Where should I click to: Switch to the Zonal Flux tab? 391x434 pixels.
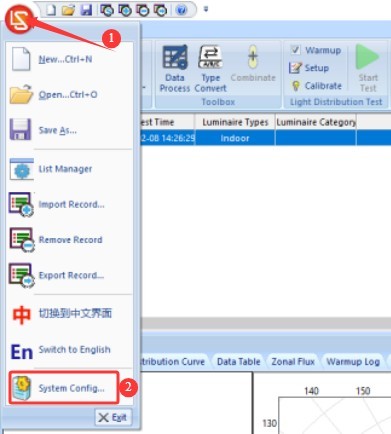pyautogui.click(x=293, y=362)
